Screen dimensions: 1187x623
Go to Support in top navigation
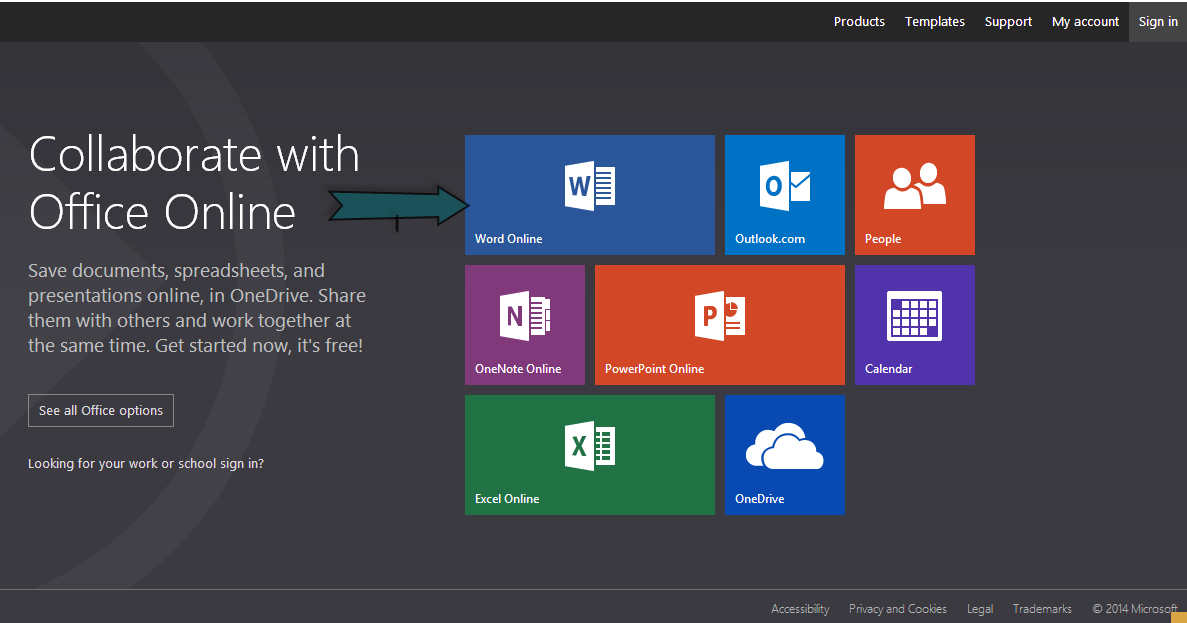point(1008,22)
